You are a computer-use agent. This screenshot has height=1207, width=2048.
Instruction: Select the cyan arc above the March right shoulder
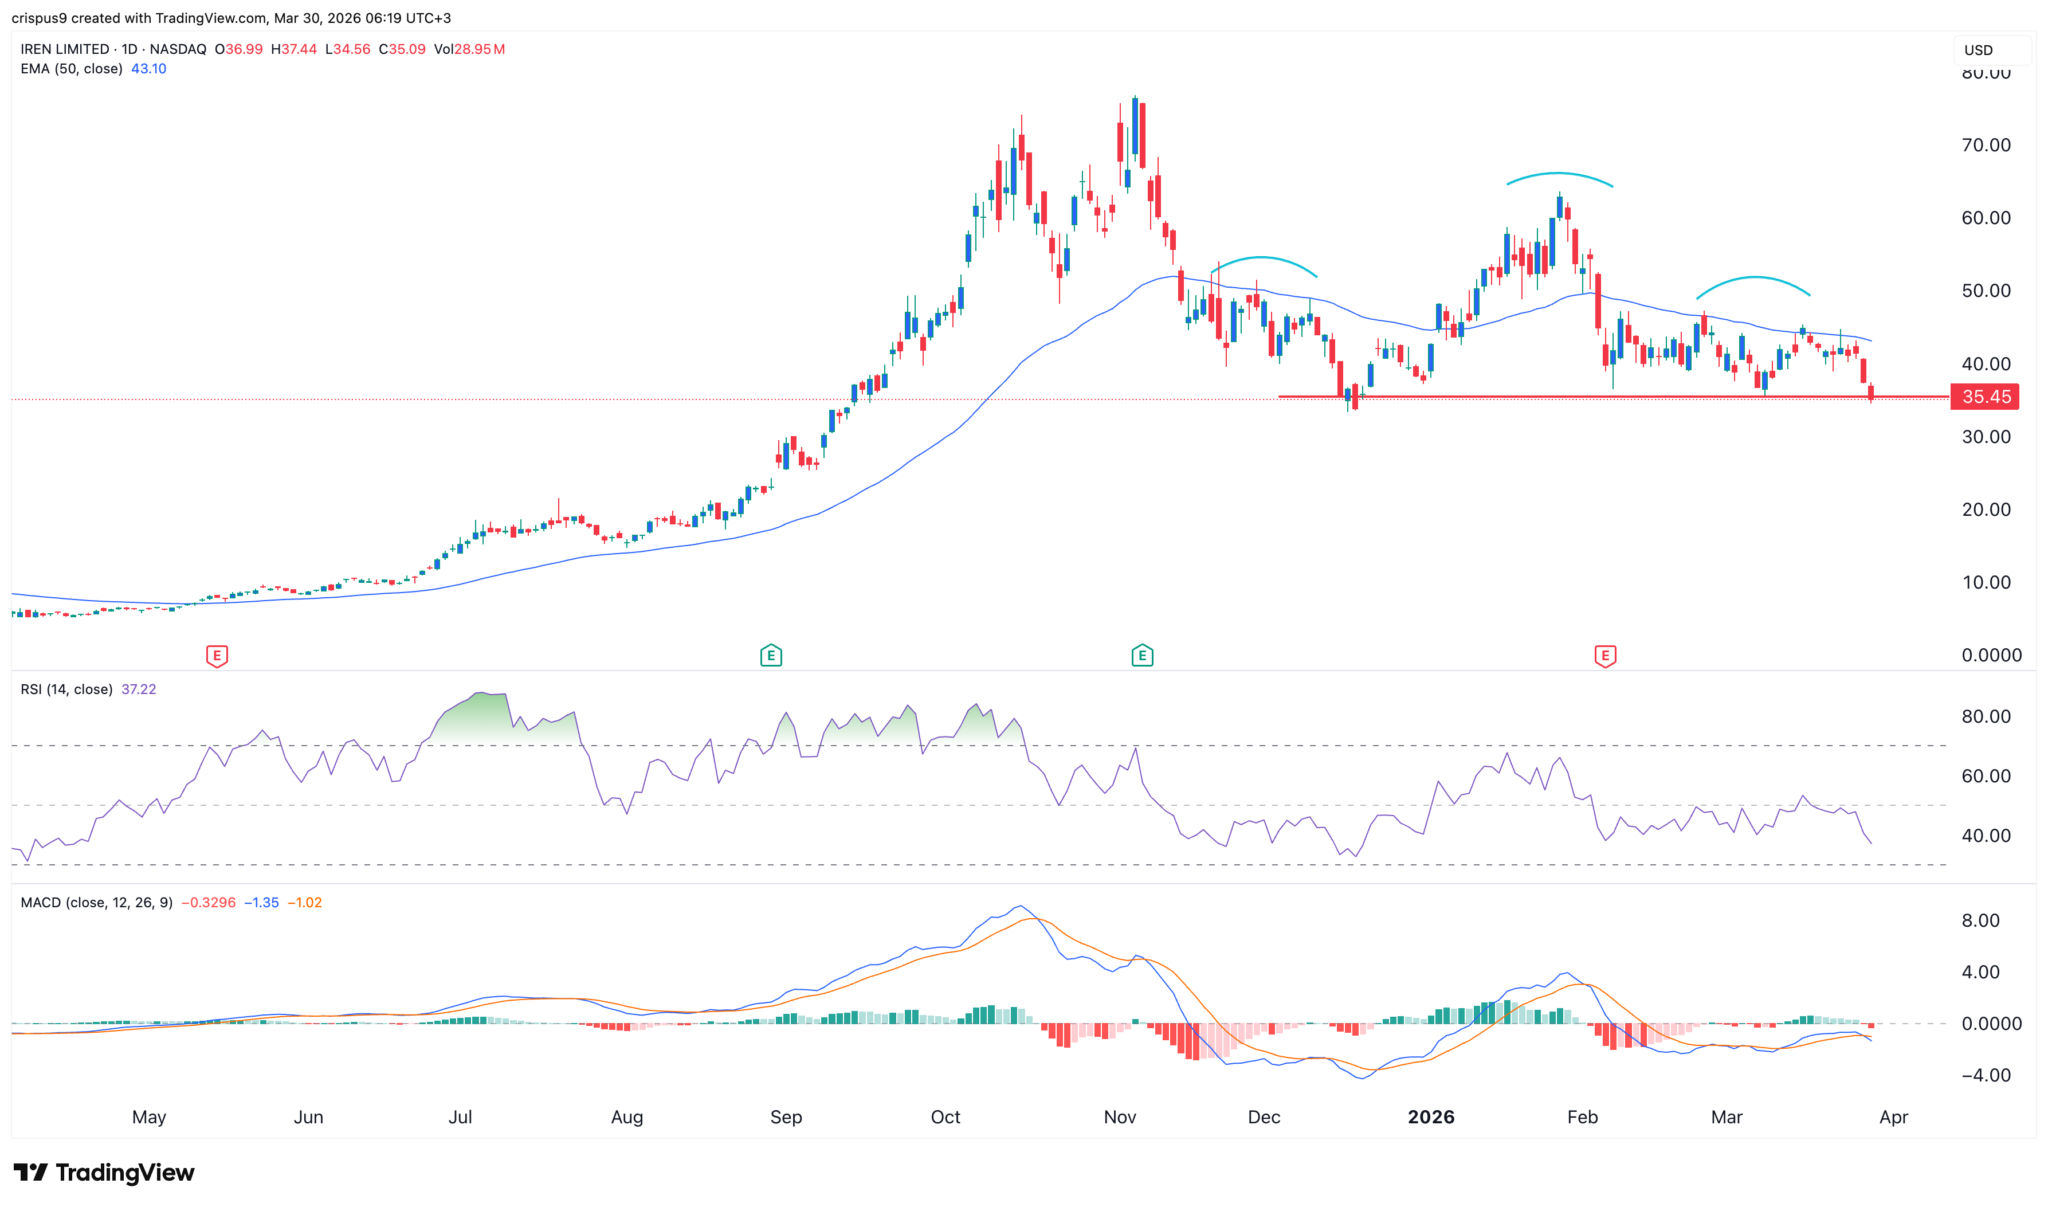[x=1753, y=278]
